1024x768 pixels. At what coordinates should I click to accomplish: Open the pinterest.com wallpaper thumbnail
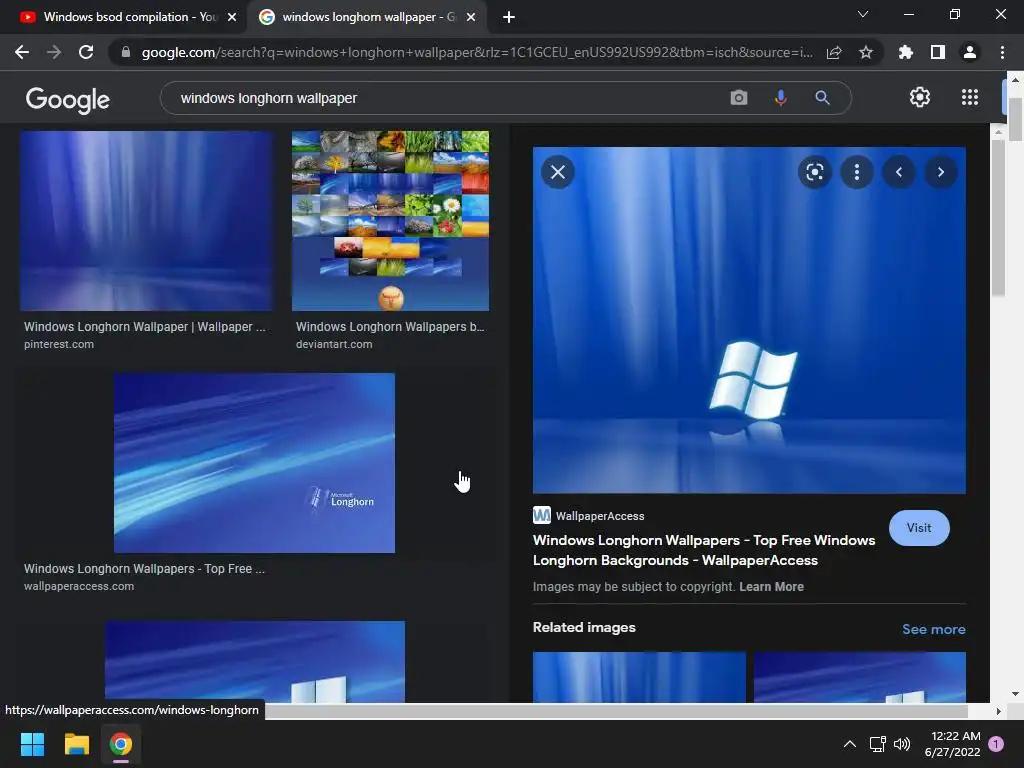coord(146,221)
